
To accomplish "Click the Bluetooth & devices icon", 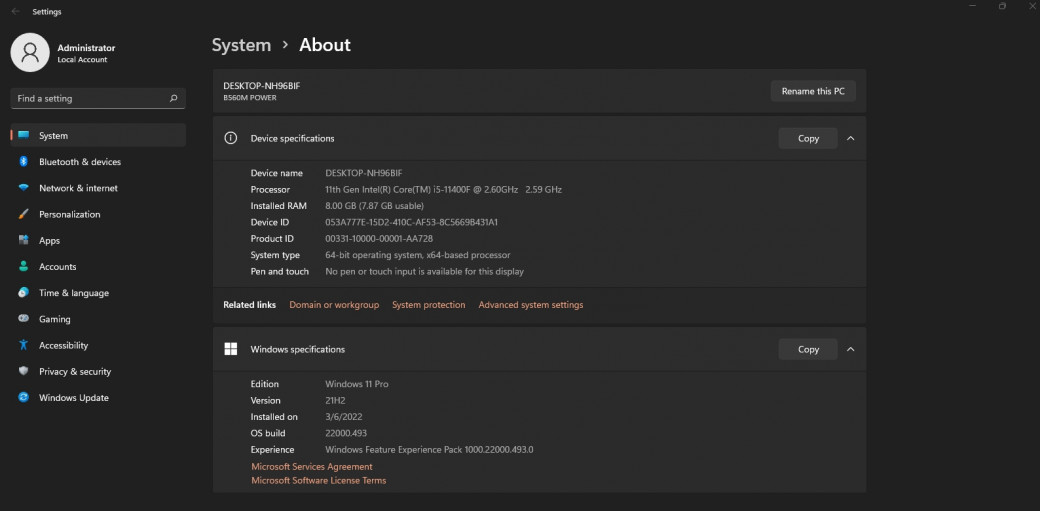I will pyautogui.click(x=23, y=162).
